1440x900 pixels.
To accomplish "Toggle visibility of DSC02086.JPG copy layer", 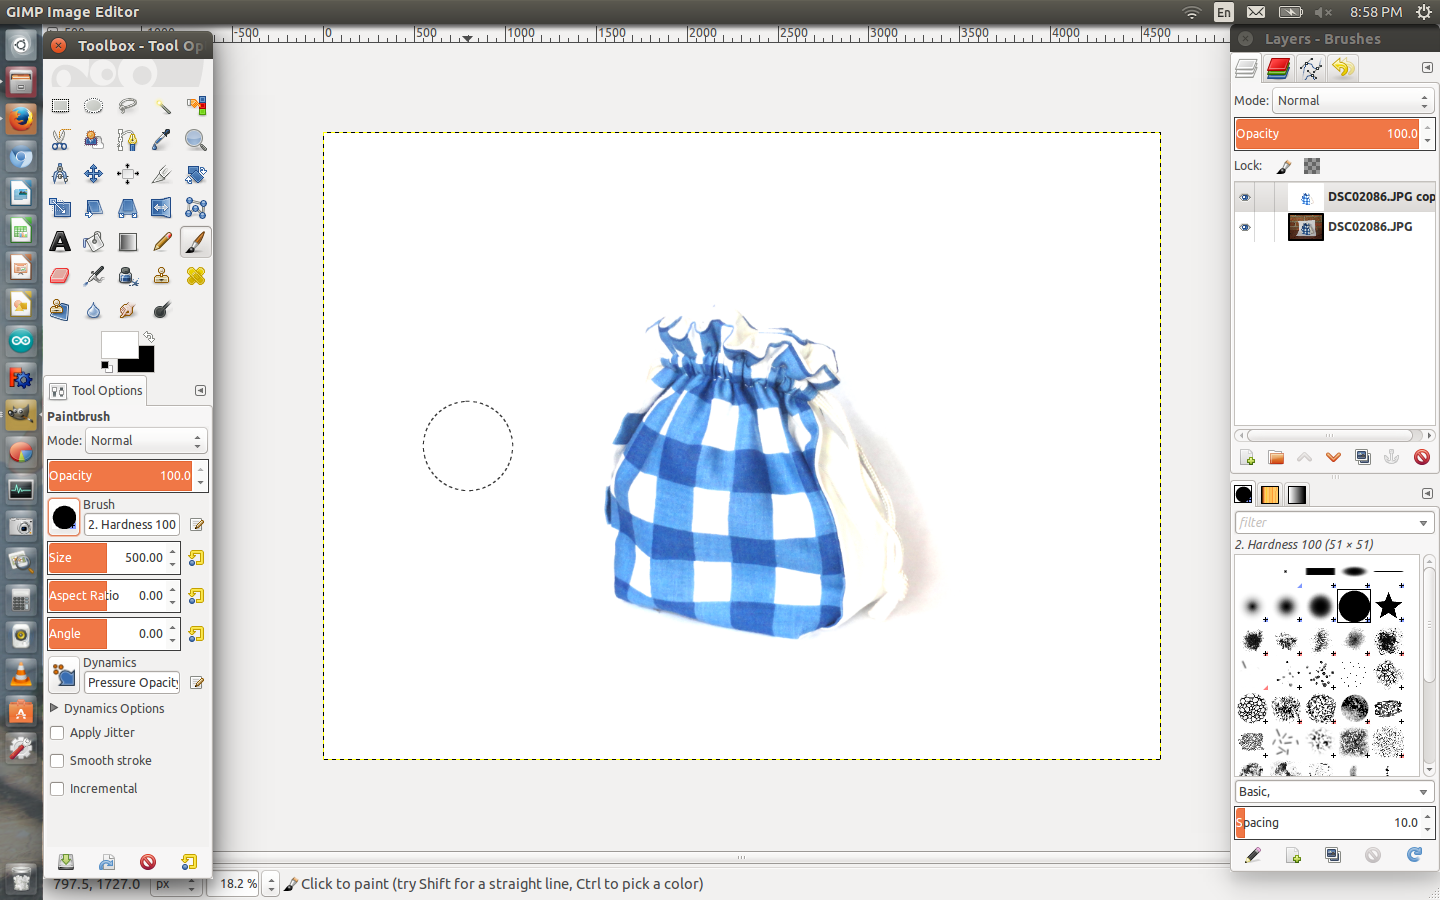I will (x=1245, y=197).
